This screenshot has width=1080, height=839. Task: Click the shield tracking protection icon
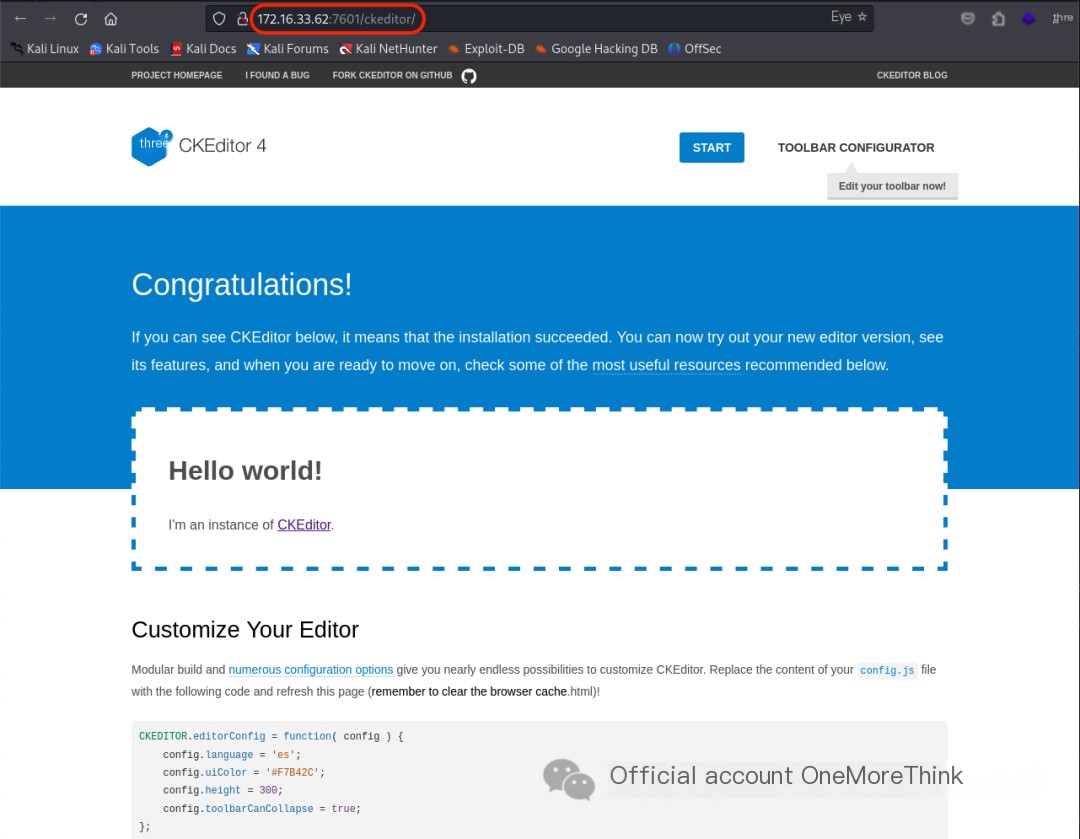pyautogui.click(x=219, y=19)
